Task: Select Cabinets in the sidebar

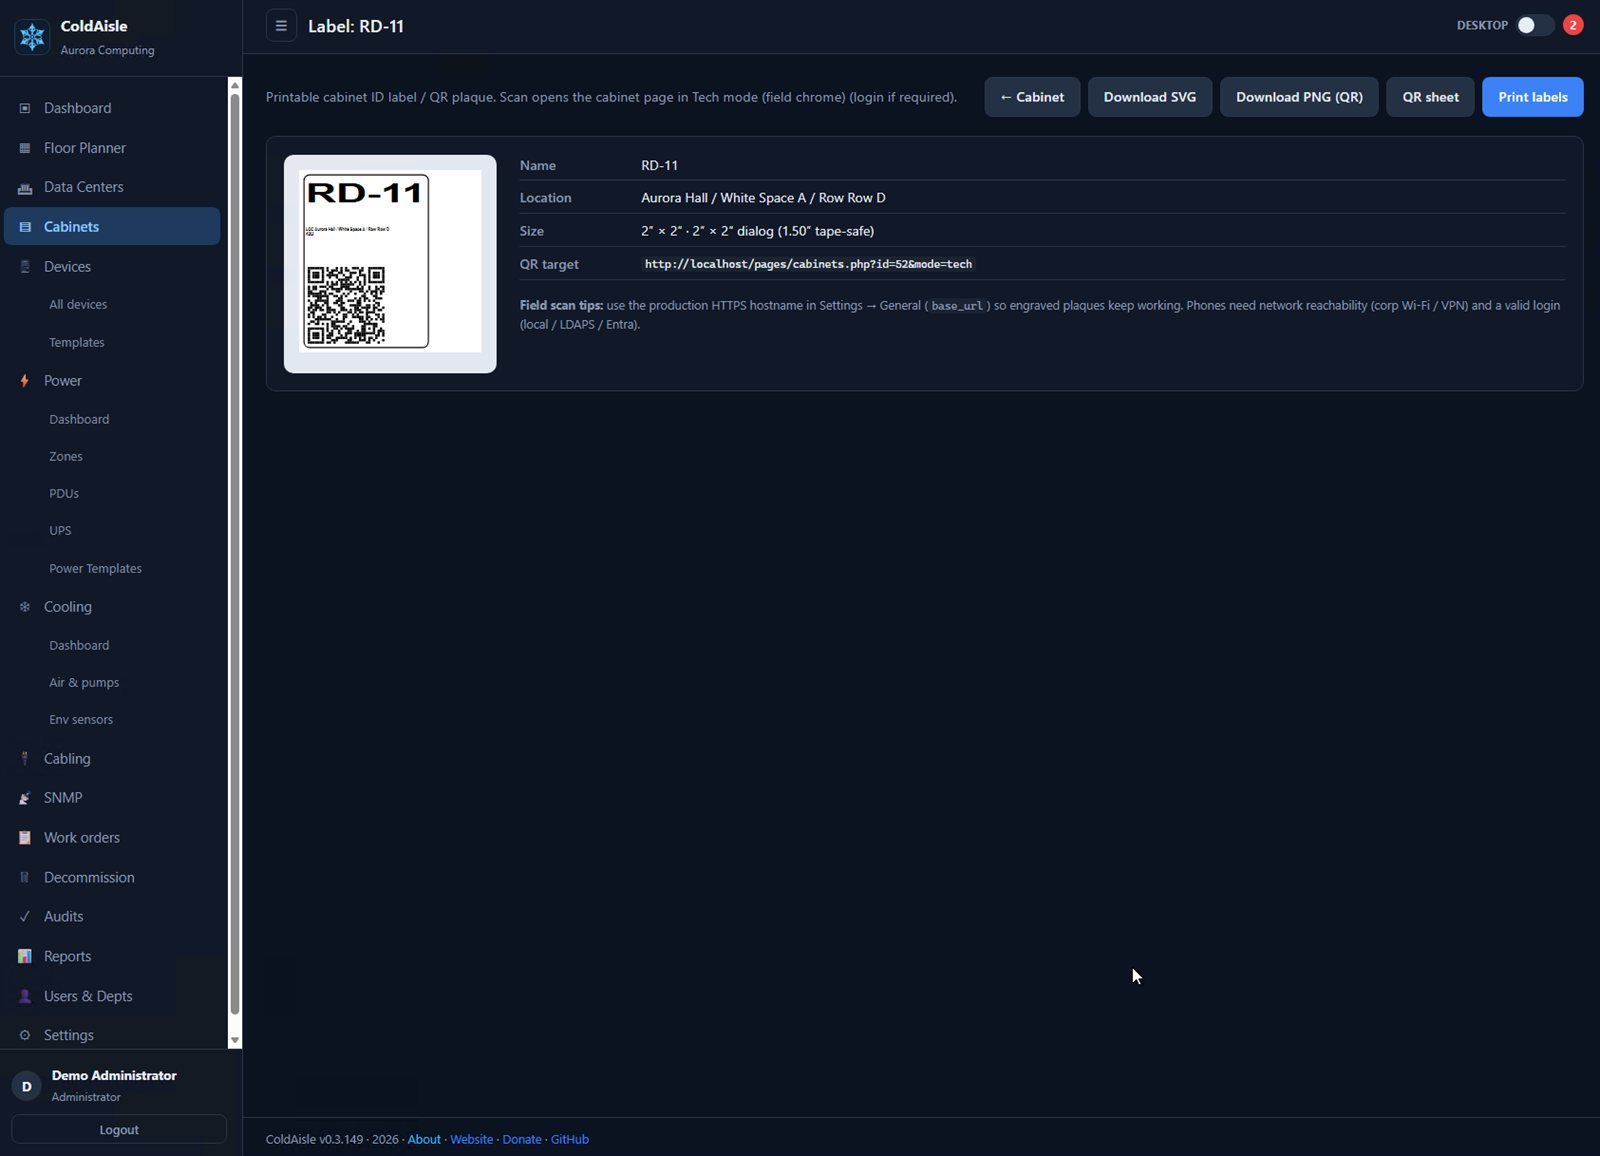Action: point(112,227)
